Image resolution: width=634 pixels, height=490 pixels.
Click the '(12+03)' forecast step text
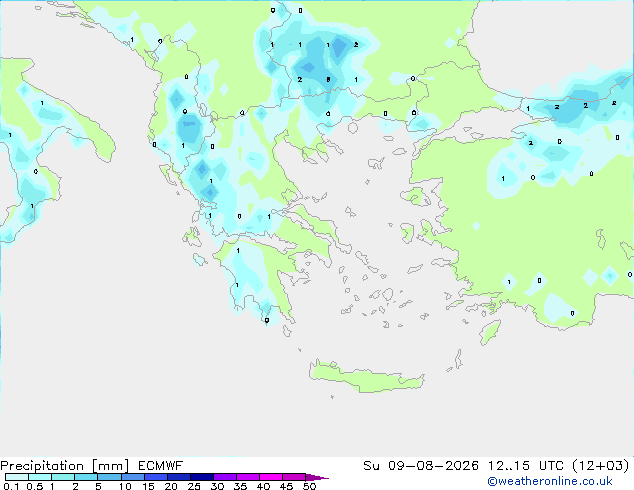pyautogui.click(x=601, y=466)
